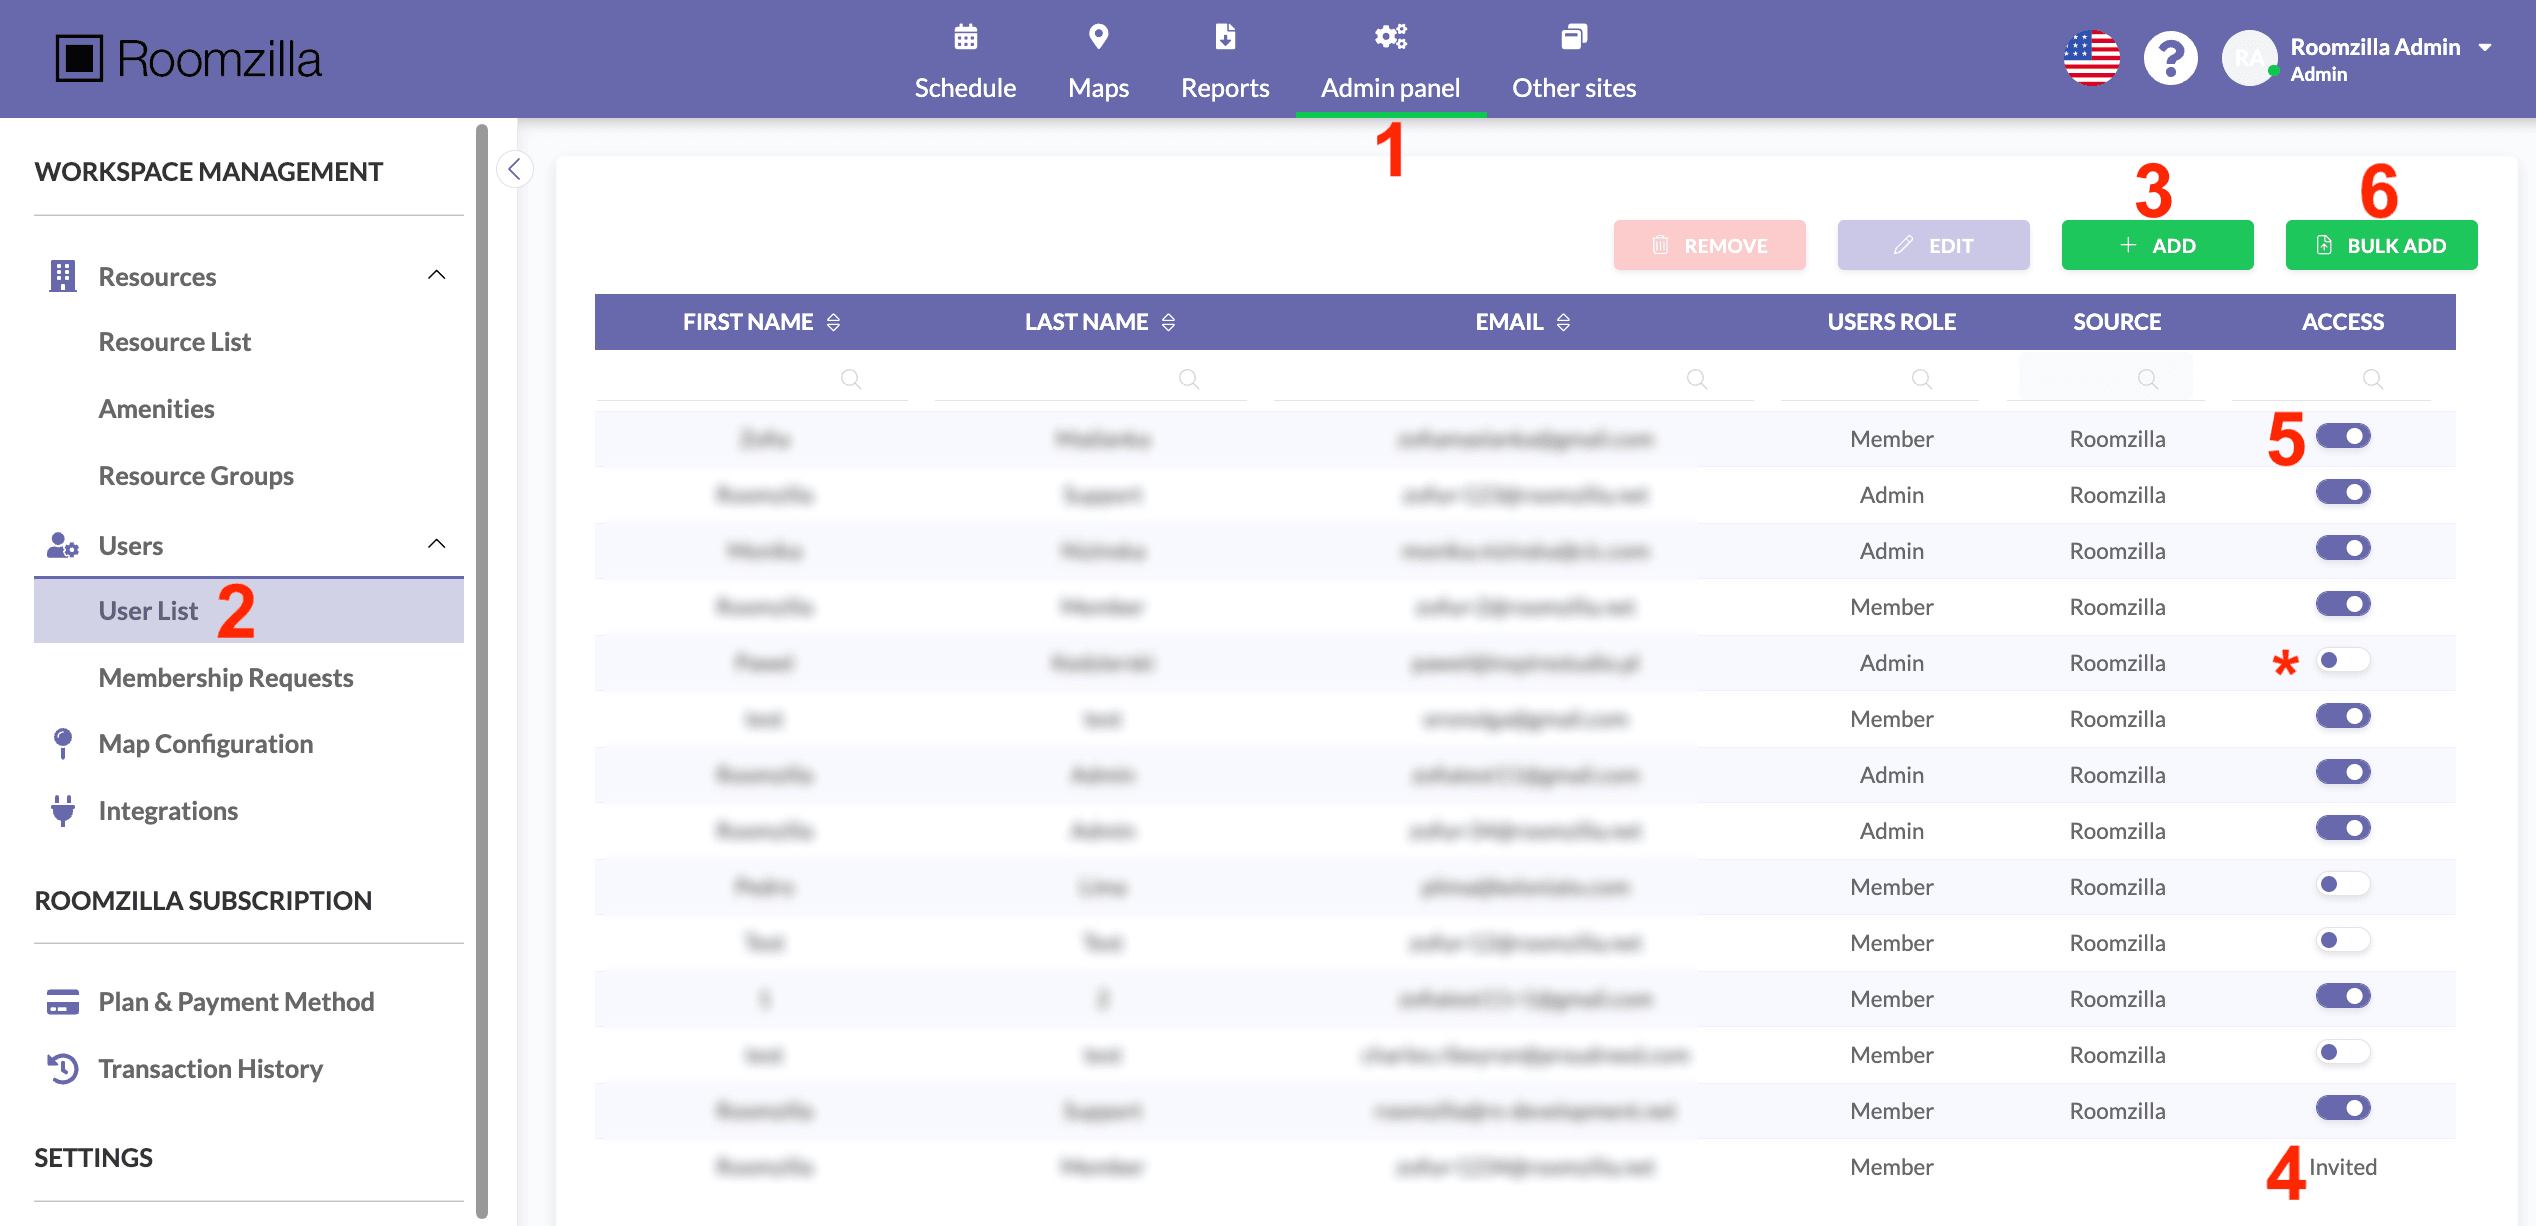Click the Reports download icon
Image resolution: width=2536 pixels, height=1226 pixels.
point(1225,38)
